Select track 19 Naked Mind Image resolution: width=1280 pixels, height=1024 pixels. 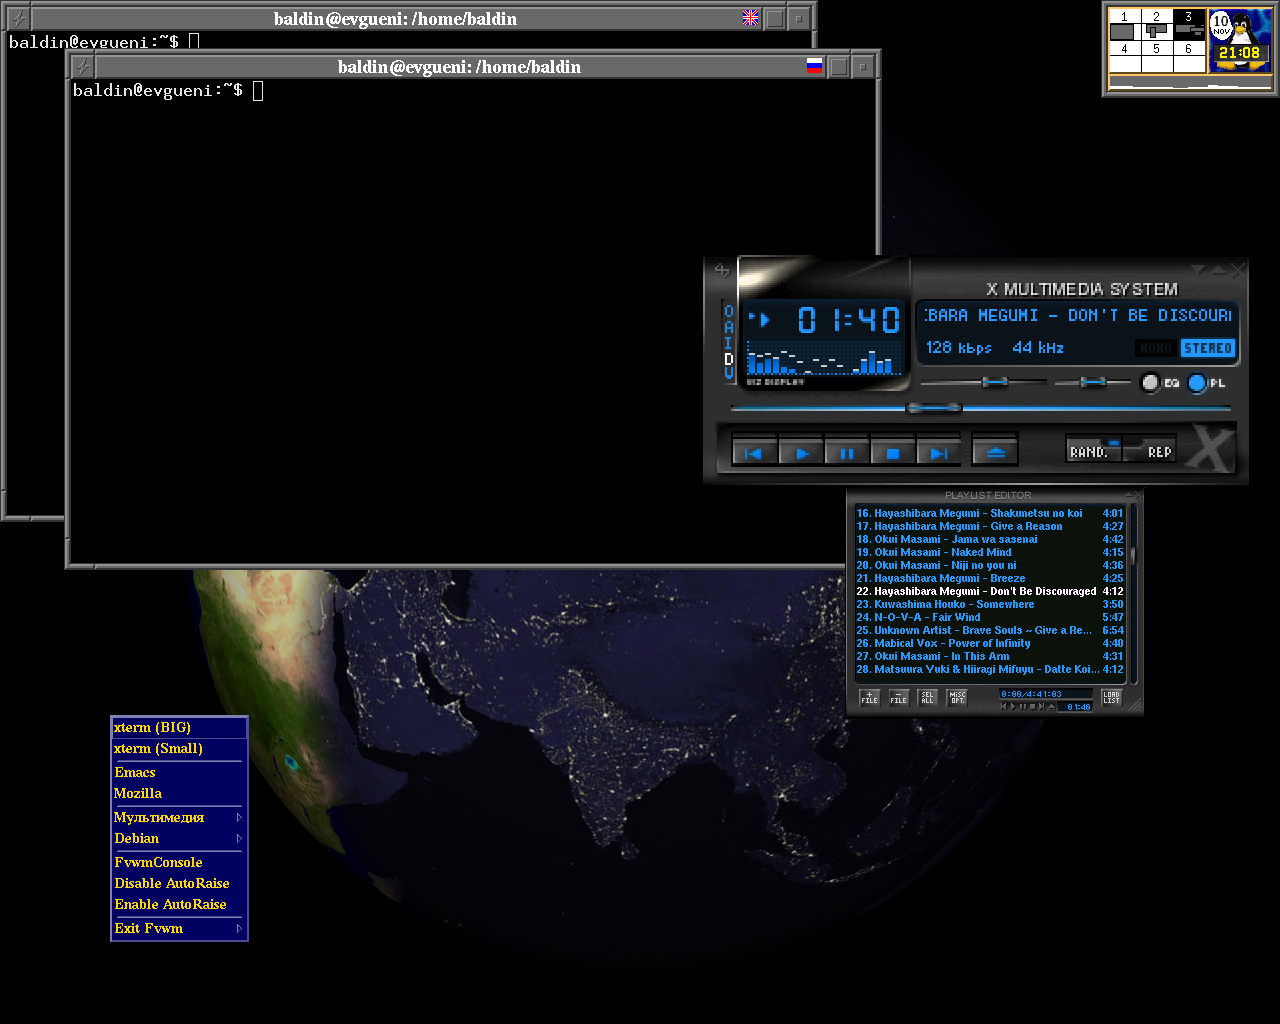989,552
